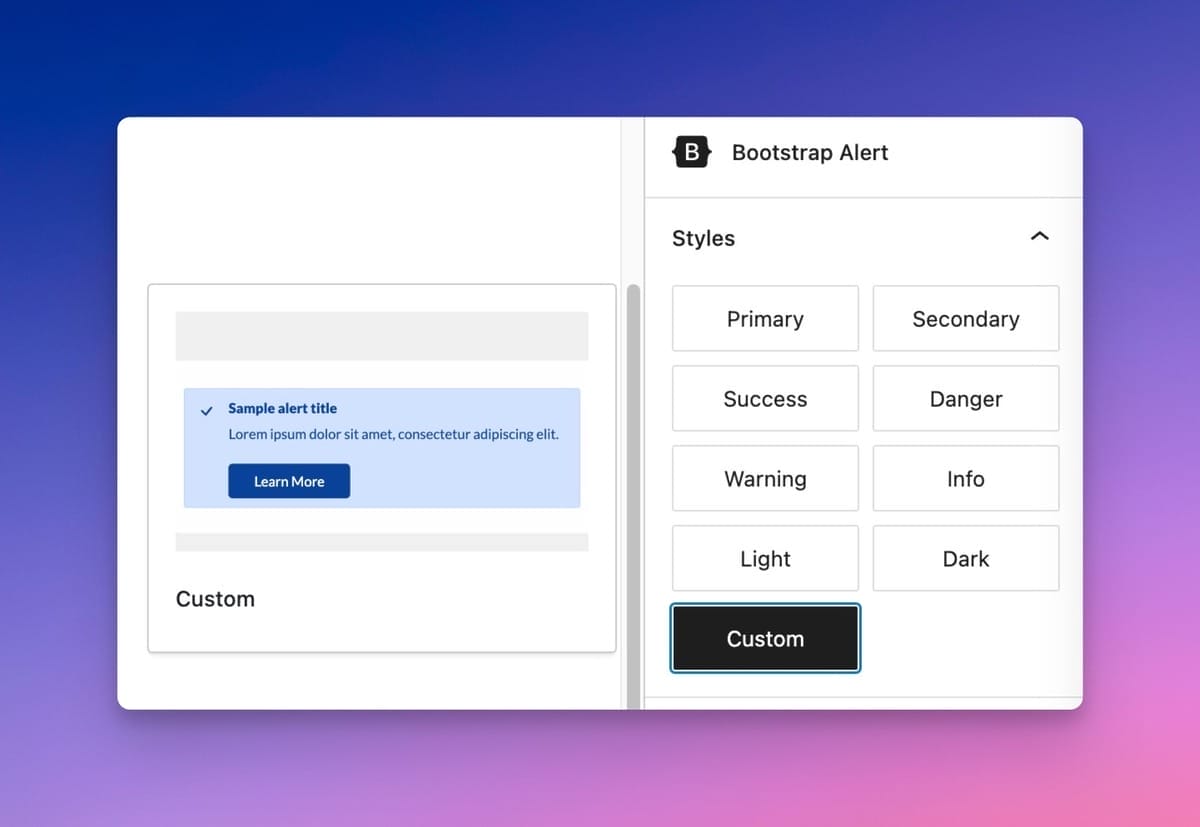1200x827 pixels.
Task: Apply the Light alert style
Action: tap(765, 559)
